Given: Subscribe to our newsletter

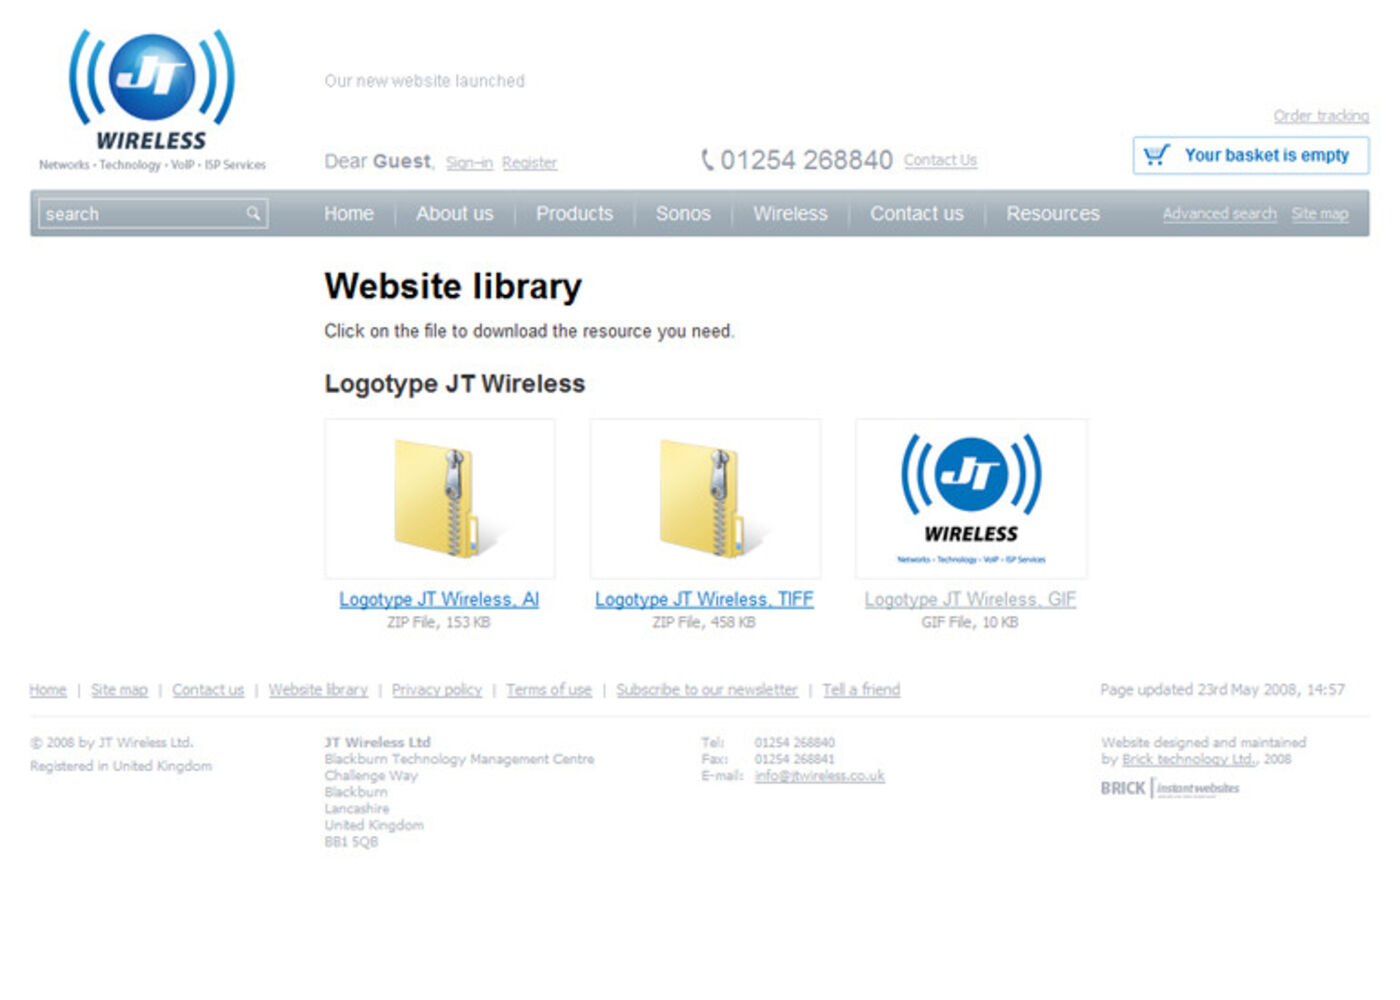Looking at the screenshot, I should tap(707, 689).
